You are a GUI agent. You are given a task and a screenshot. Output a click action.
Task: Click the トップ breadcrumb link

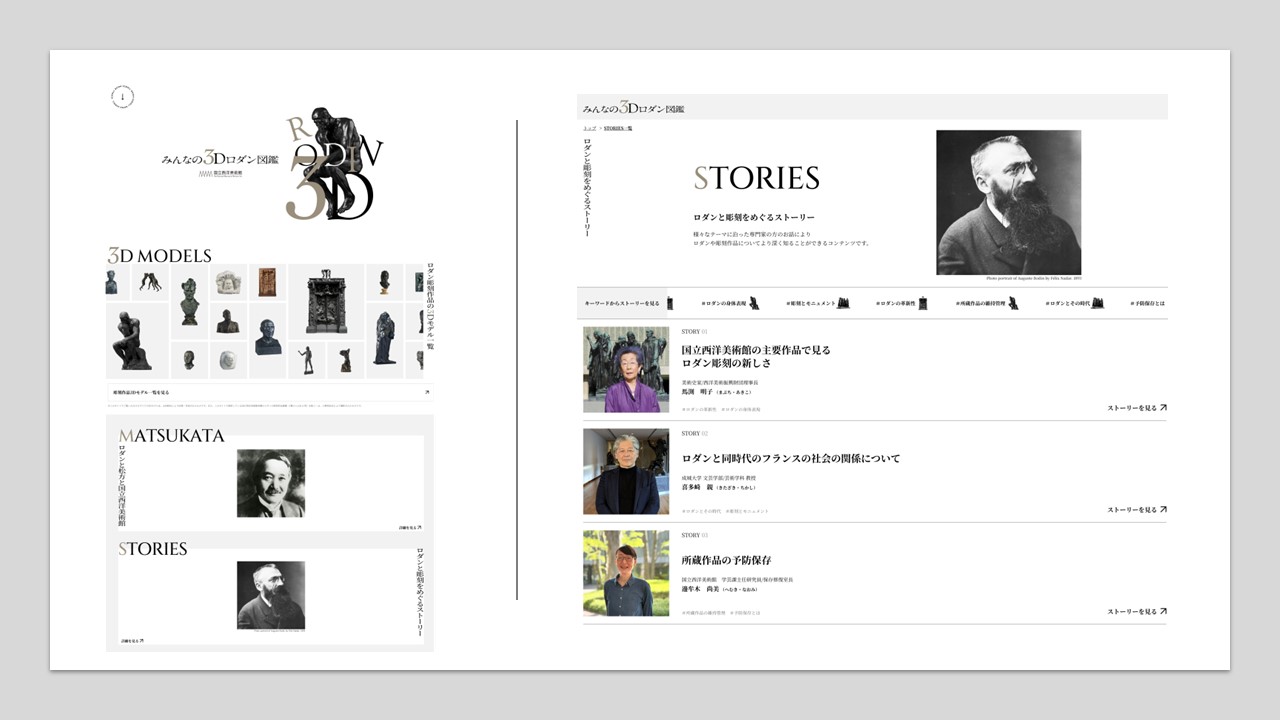(589, 128)
